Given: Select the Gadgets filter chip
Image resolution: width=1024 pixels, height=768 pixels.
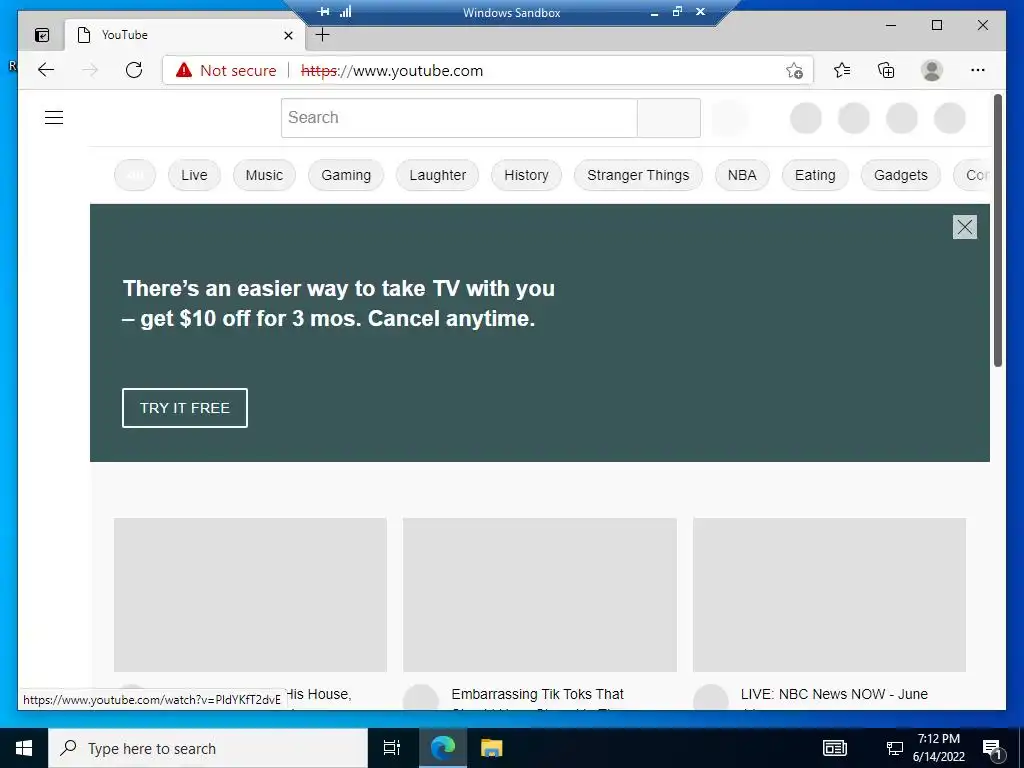Looking at the screenshot, I should click(x=901, y=175).
